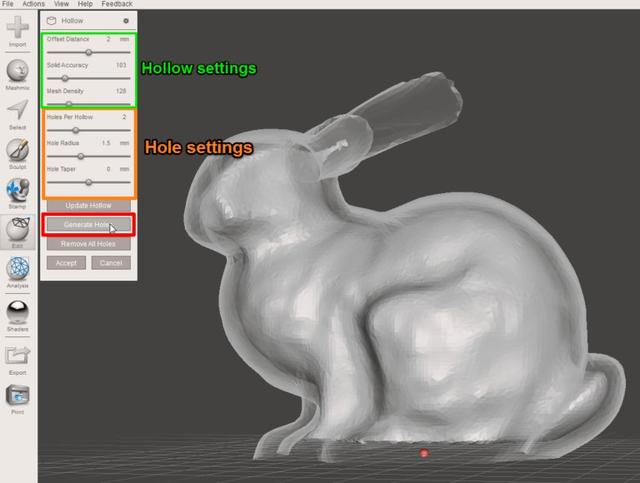Image resolution: width=640 pixels, height=483 pixels.
Task: Choose the Sculpt brush tool
Action: pyautogui.click(x=17, y=151)
